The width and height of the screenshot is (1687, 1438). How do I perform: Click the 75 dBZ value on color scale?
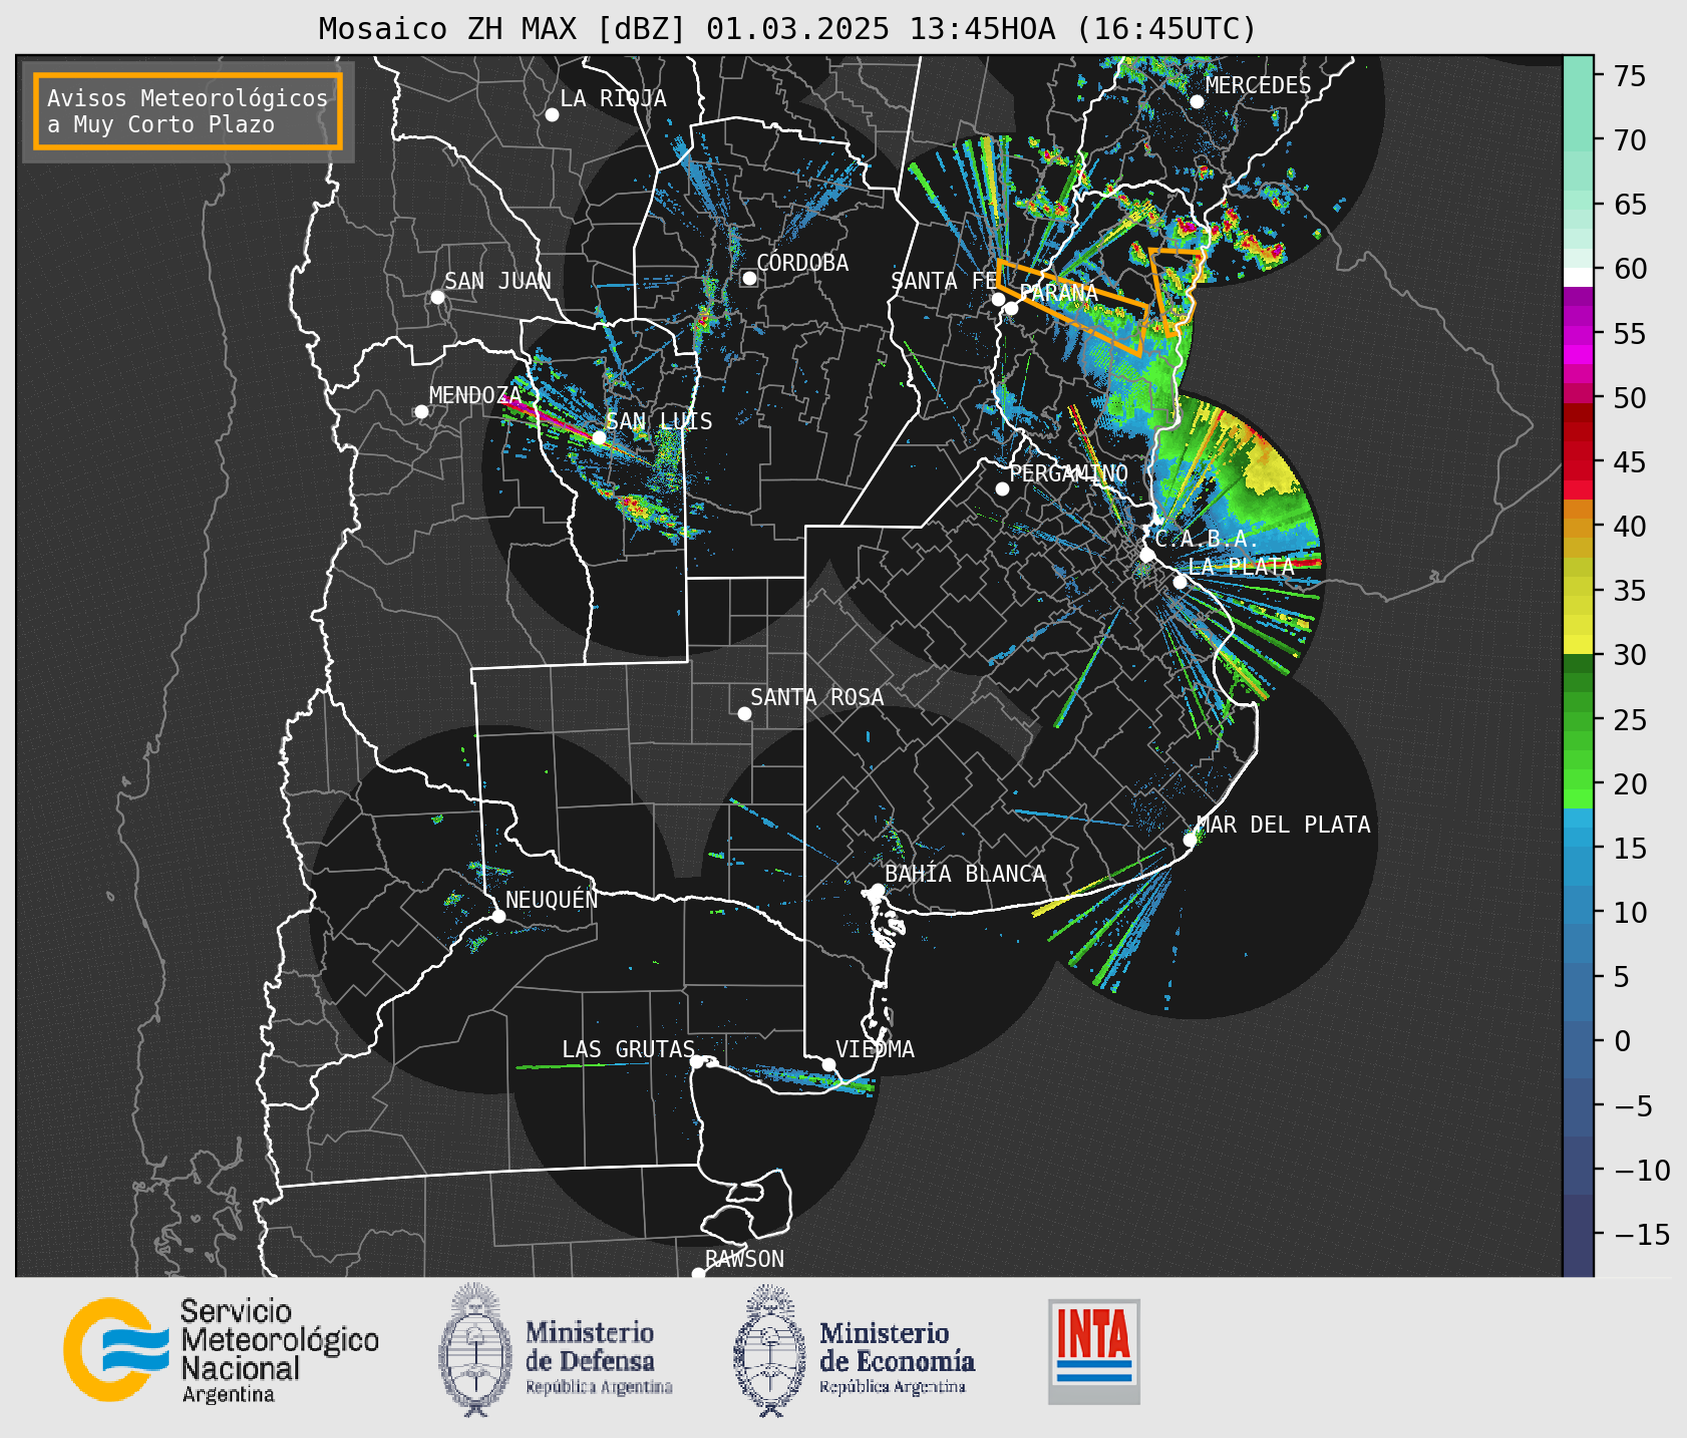(1628, 76)
